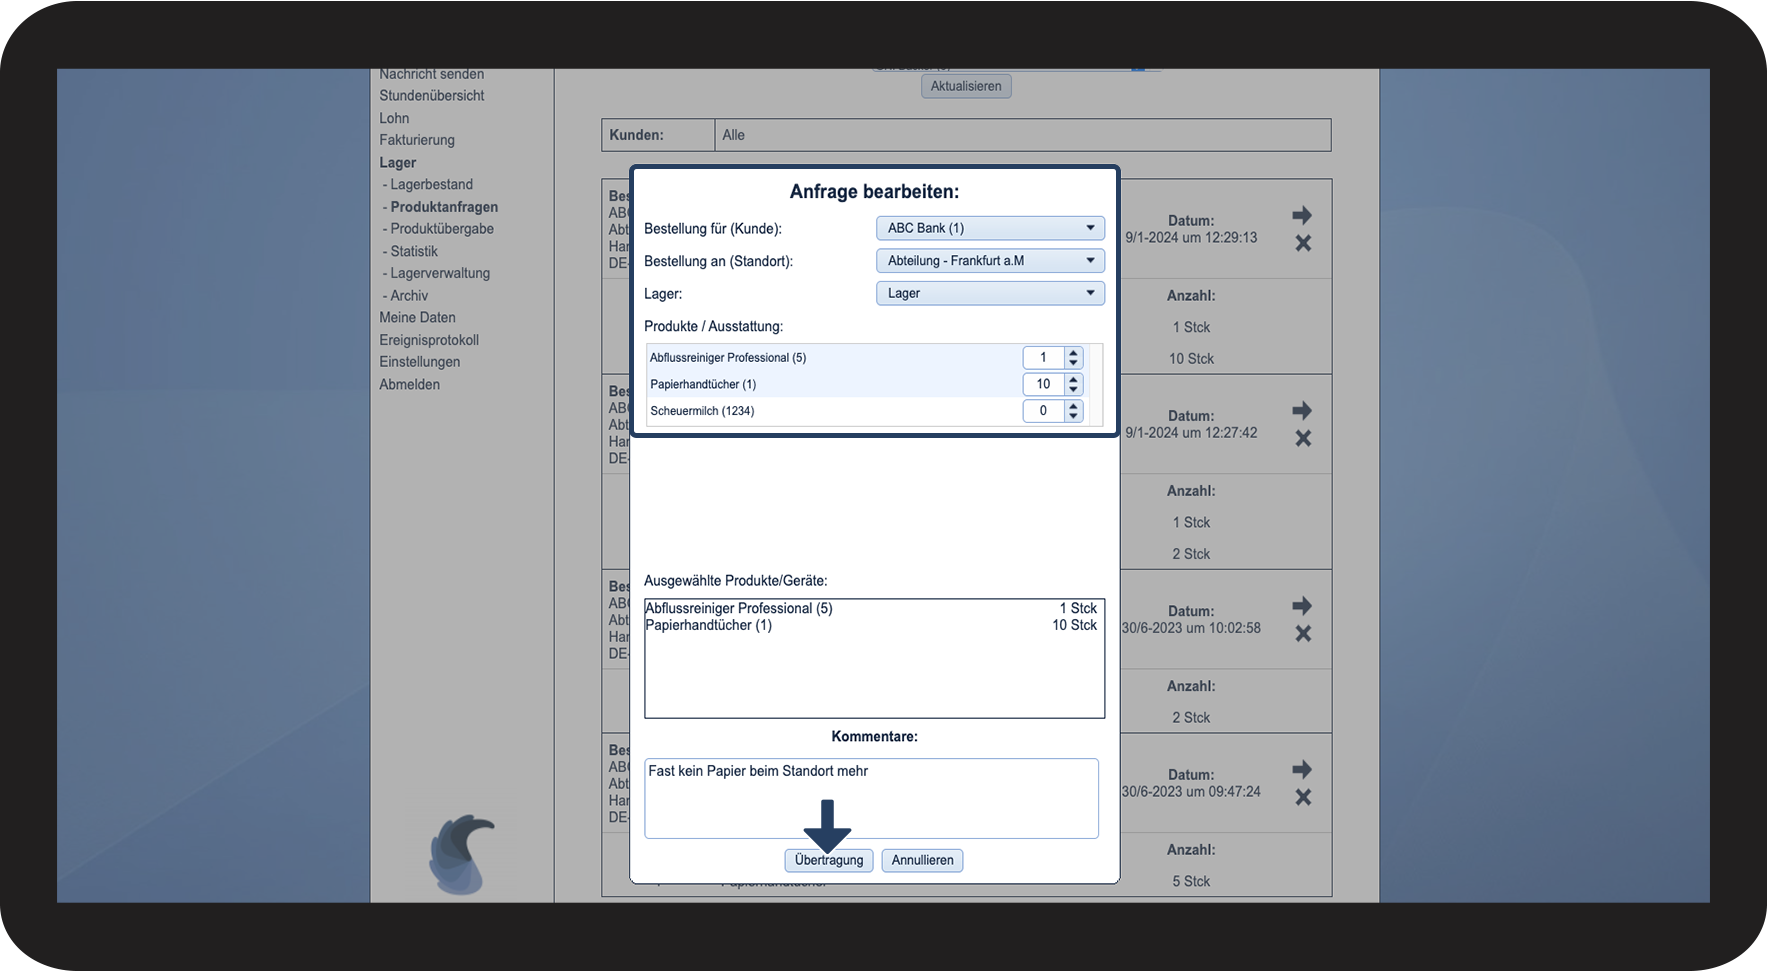Click the date '30/6-2023 um 10:02:58'

tap(1191, 628)
